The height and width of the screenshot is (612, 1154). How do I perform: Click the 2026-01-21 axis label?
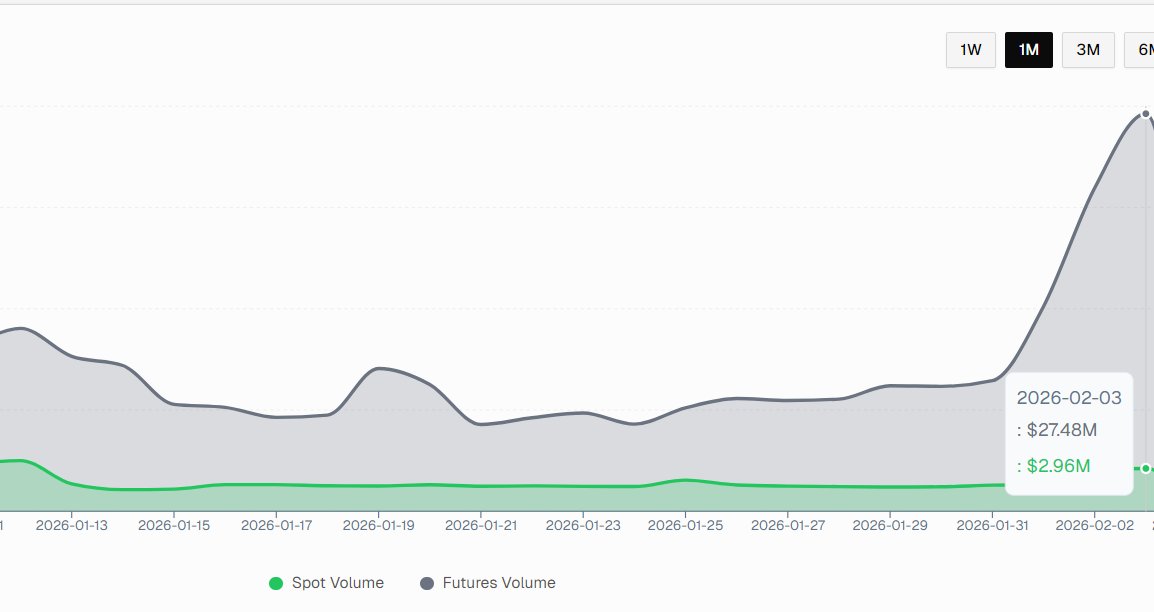tap(481, 525)
